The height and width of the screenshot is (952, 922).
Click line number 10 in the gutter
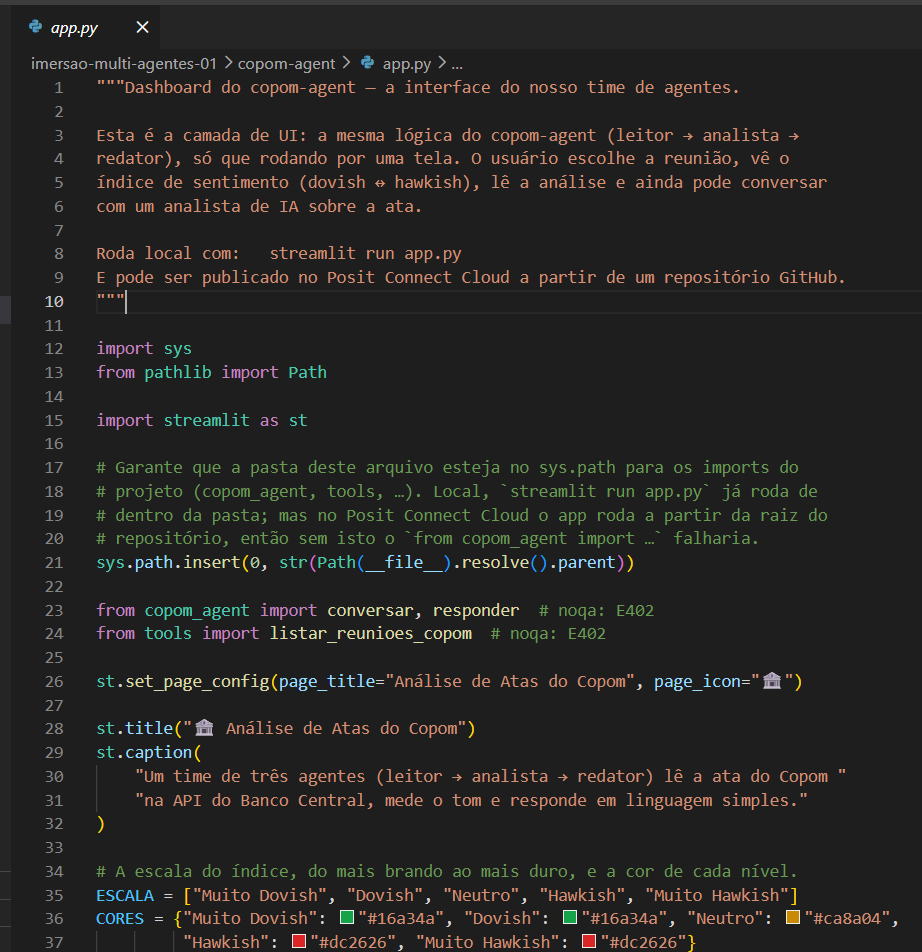pyautogui.click(x=54, y=302)
